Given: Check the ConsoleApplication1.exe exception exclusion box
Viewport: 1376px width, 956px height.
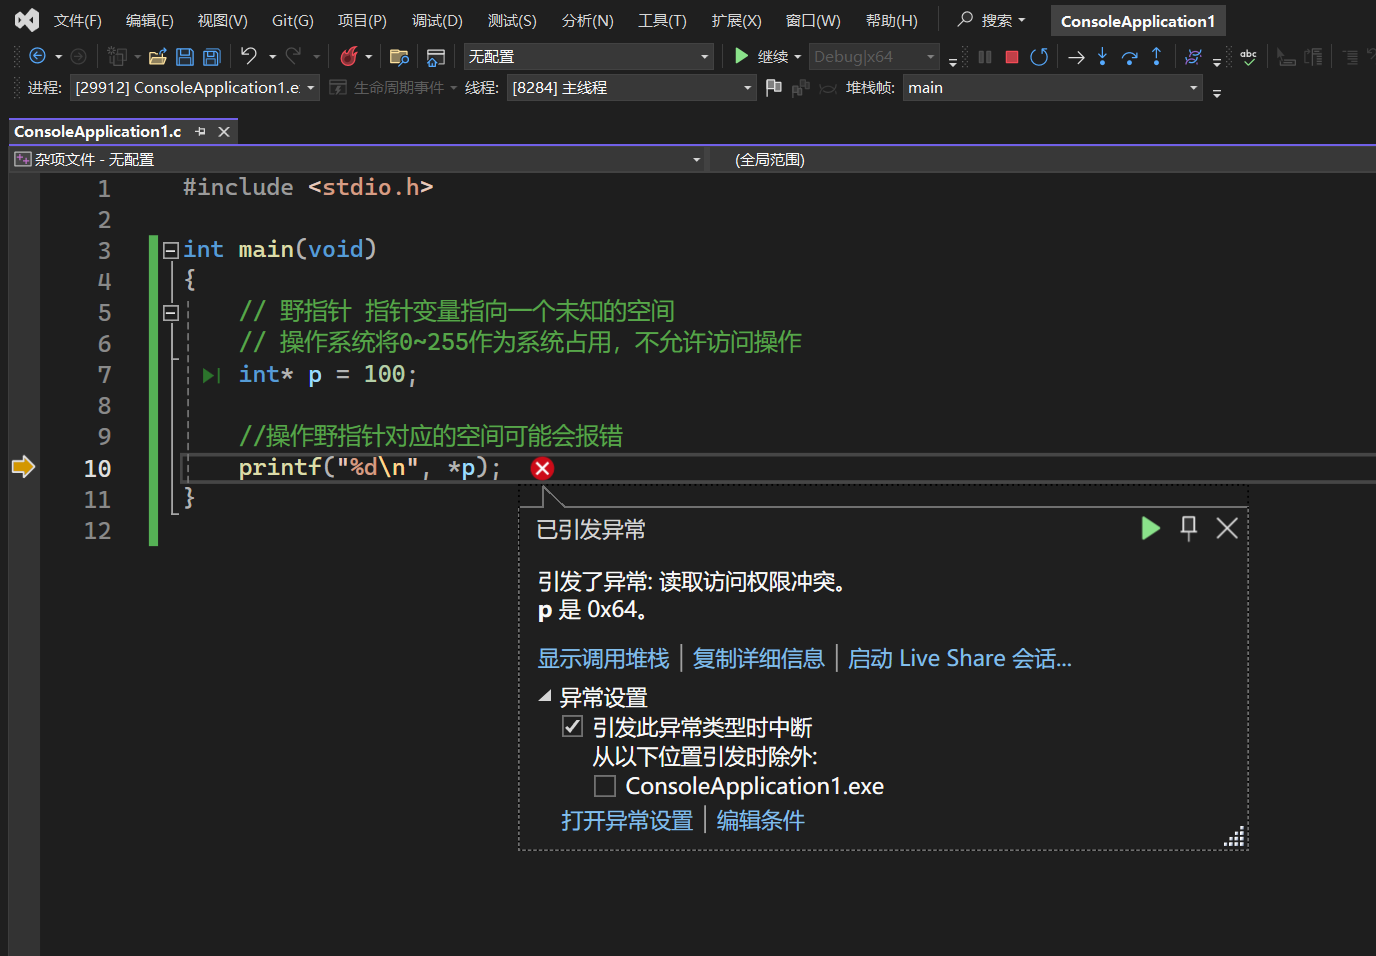Looking at the screenshot, I should (604, 786).
